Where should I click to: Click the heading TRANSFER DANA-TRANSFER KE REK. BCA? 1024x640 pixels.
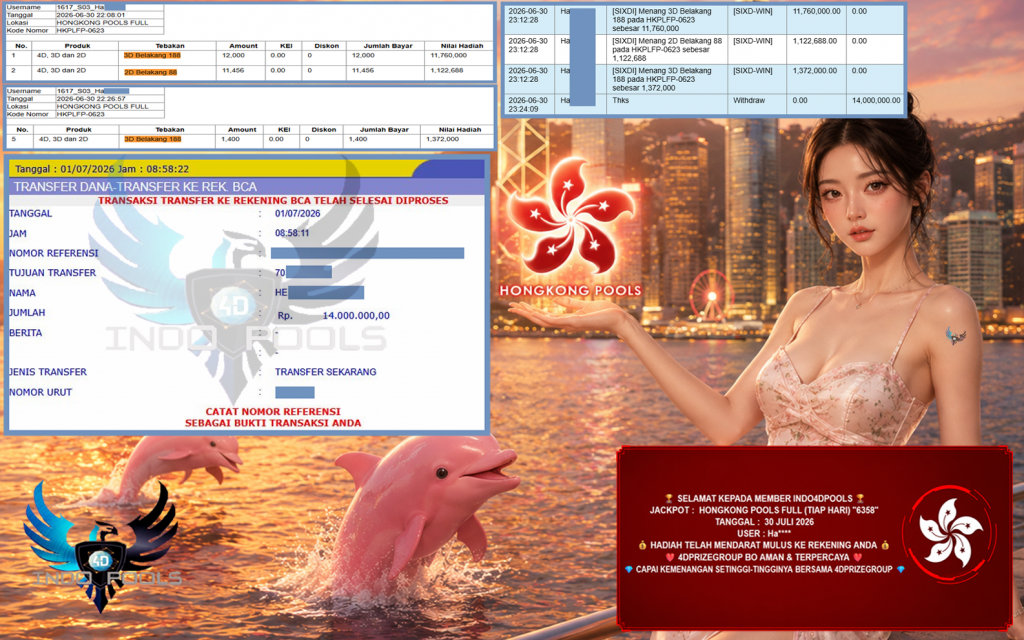135,187
